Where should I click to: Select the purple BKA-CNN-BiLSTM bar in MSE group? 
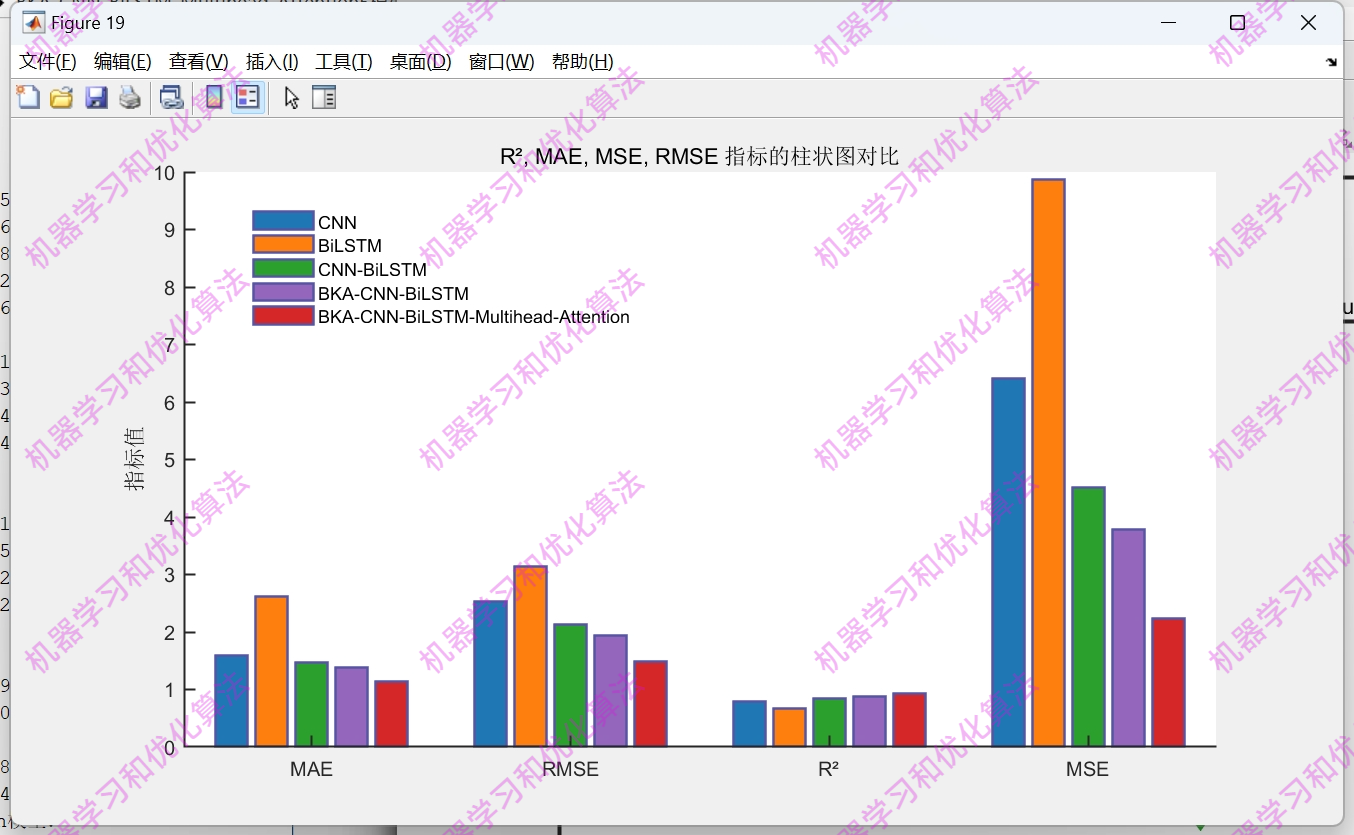tap(1128, 638)
